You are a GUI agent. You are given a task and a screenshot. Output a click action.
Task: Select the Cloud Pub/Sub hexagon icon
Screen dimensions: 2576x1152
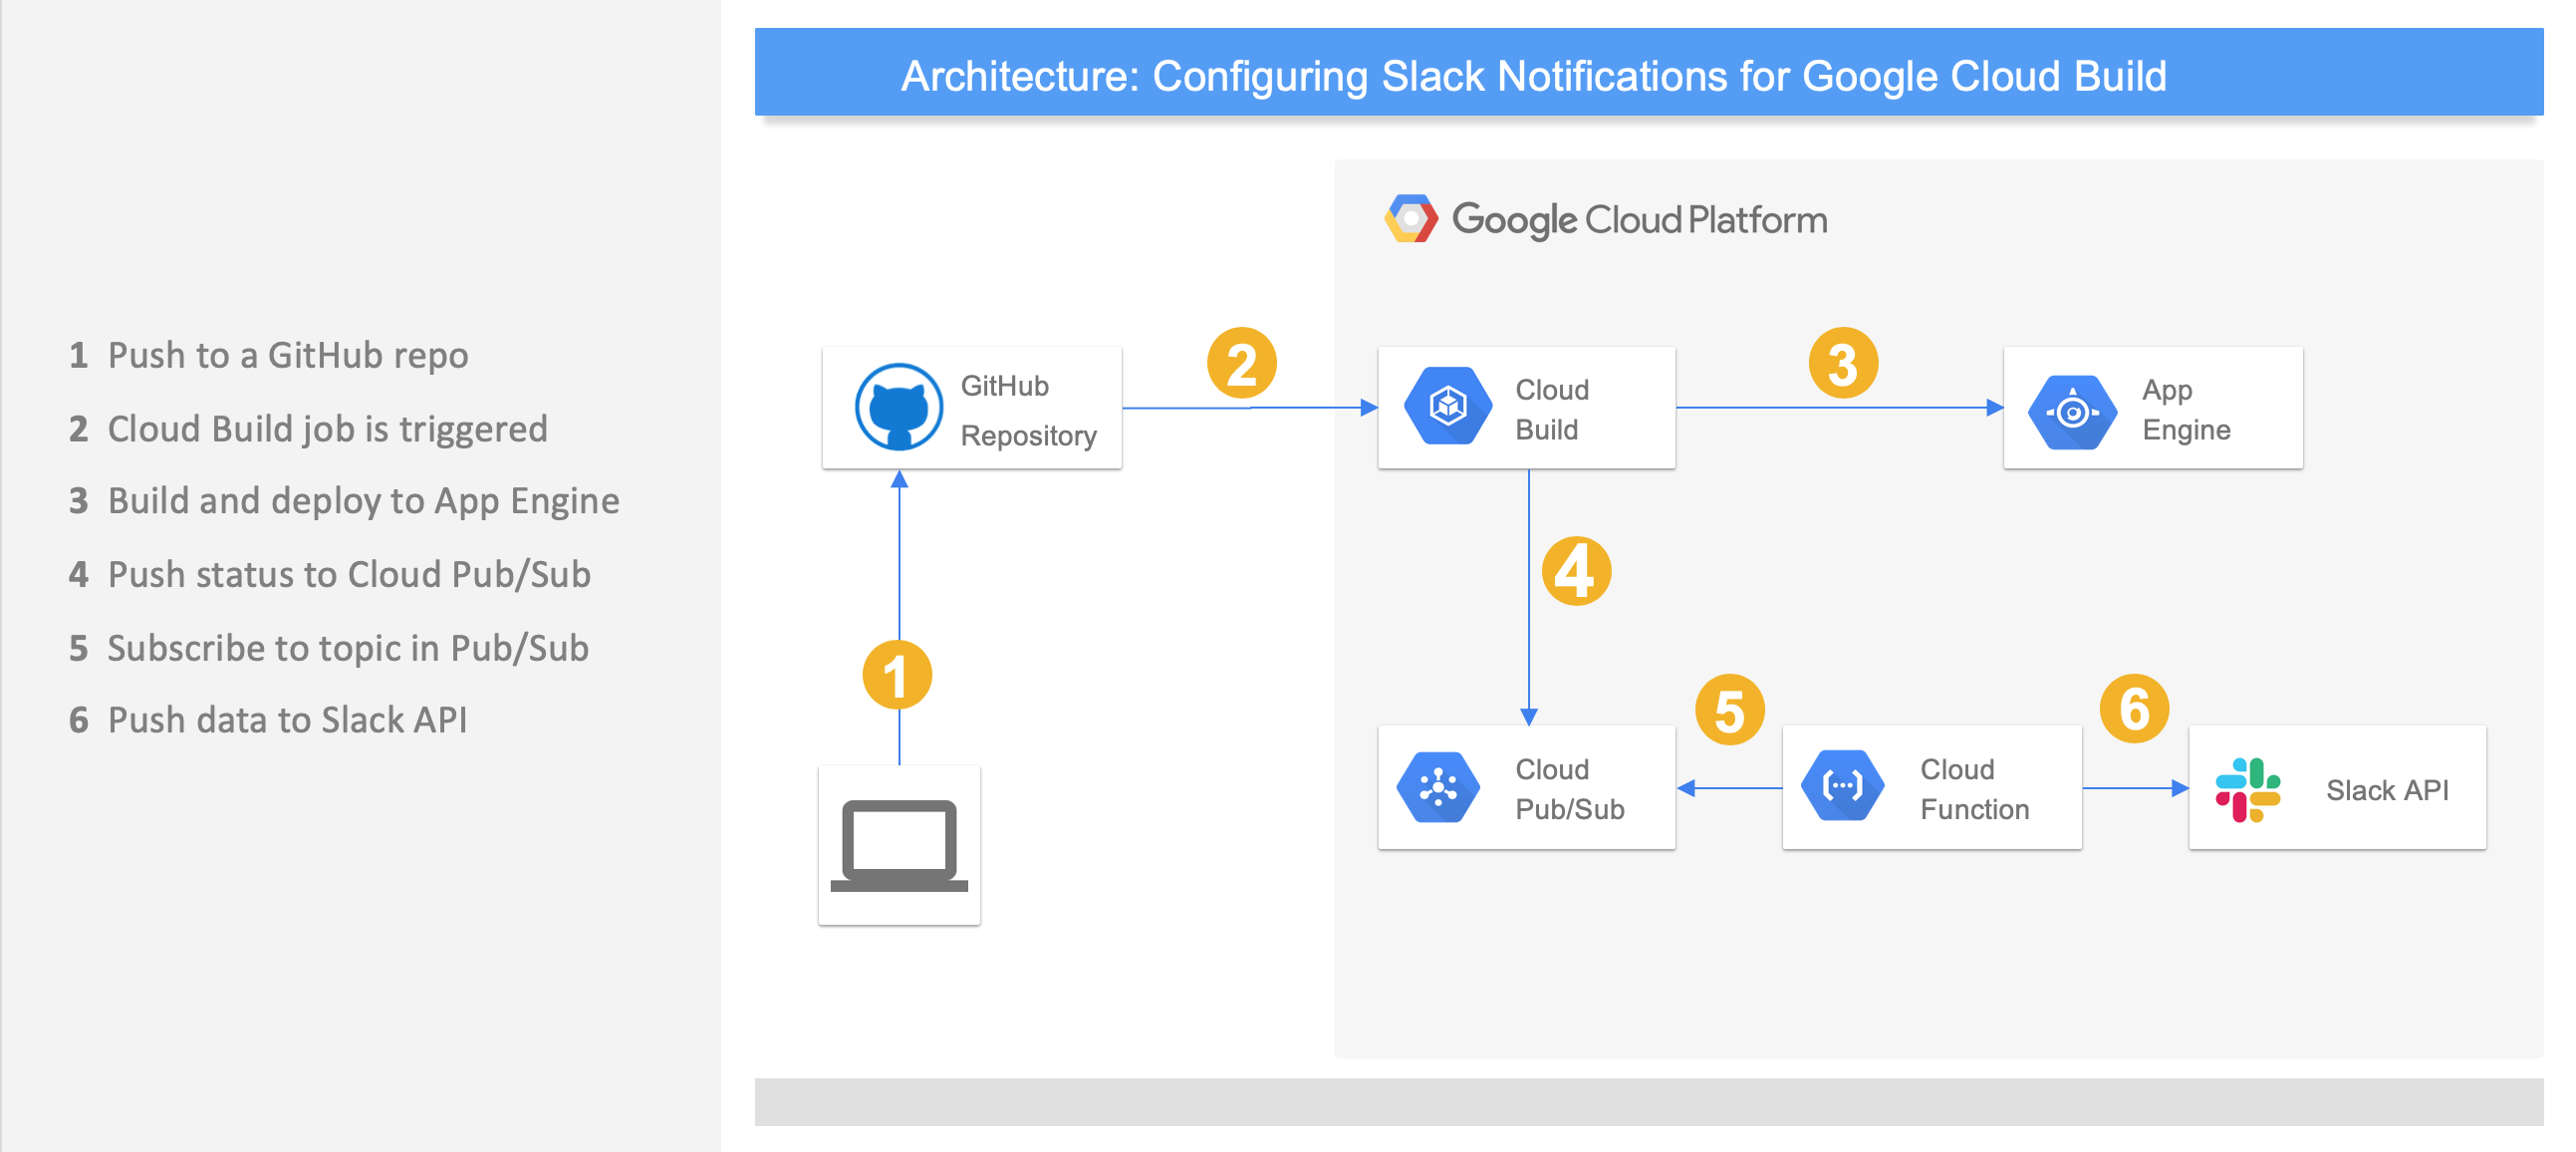coord(1438,788)
